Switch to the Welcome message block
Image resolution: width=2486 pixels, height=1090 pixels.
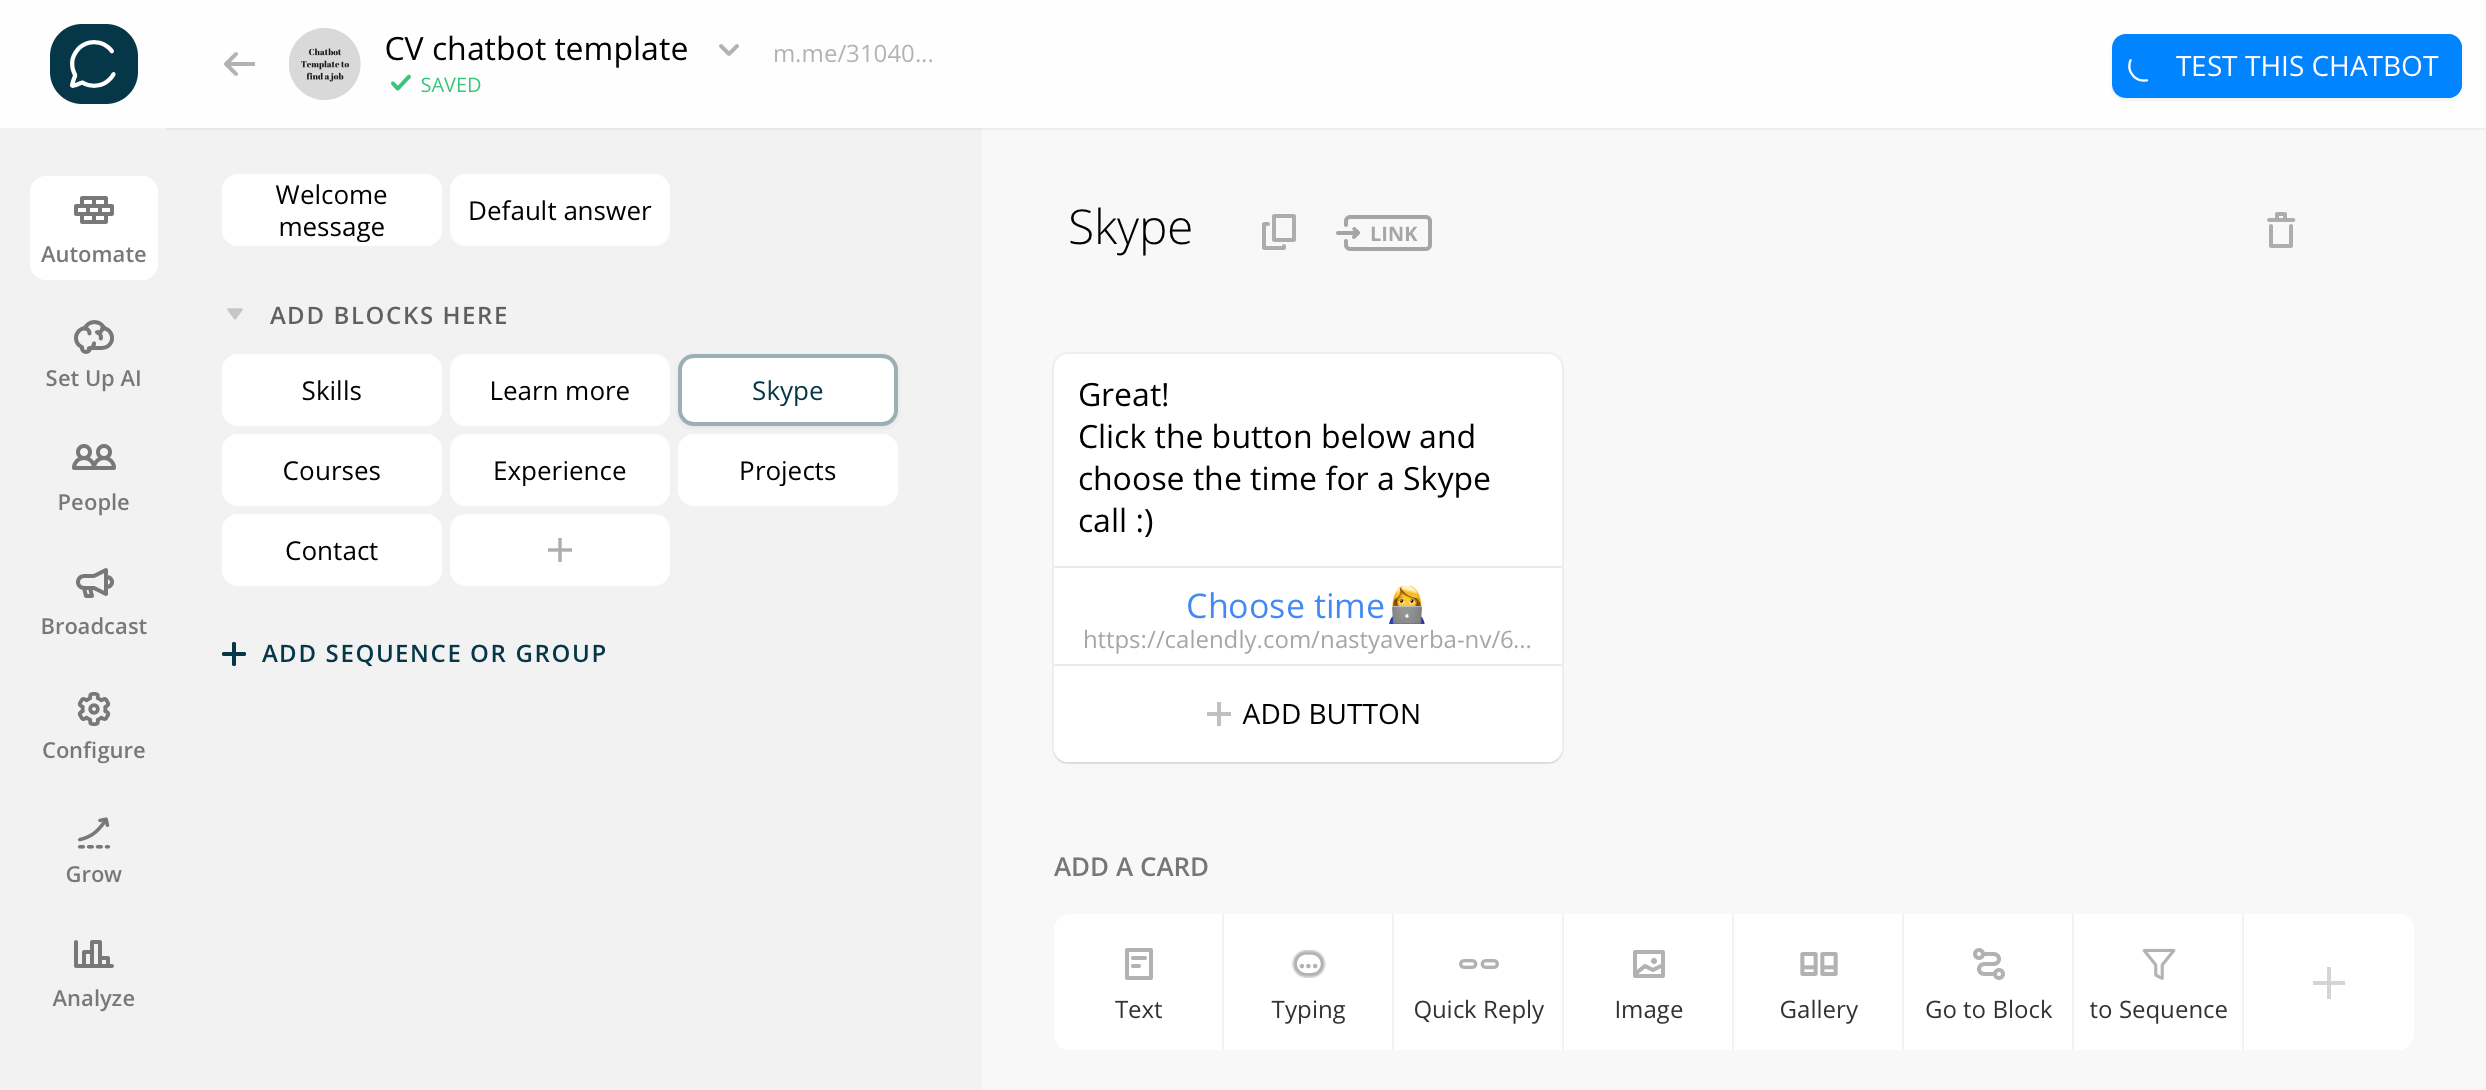pyautogui.click(x=331, y=209)
